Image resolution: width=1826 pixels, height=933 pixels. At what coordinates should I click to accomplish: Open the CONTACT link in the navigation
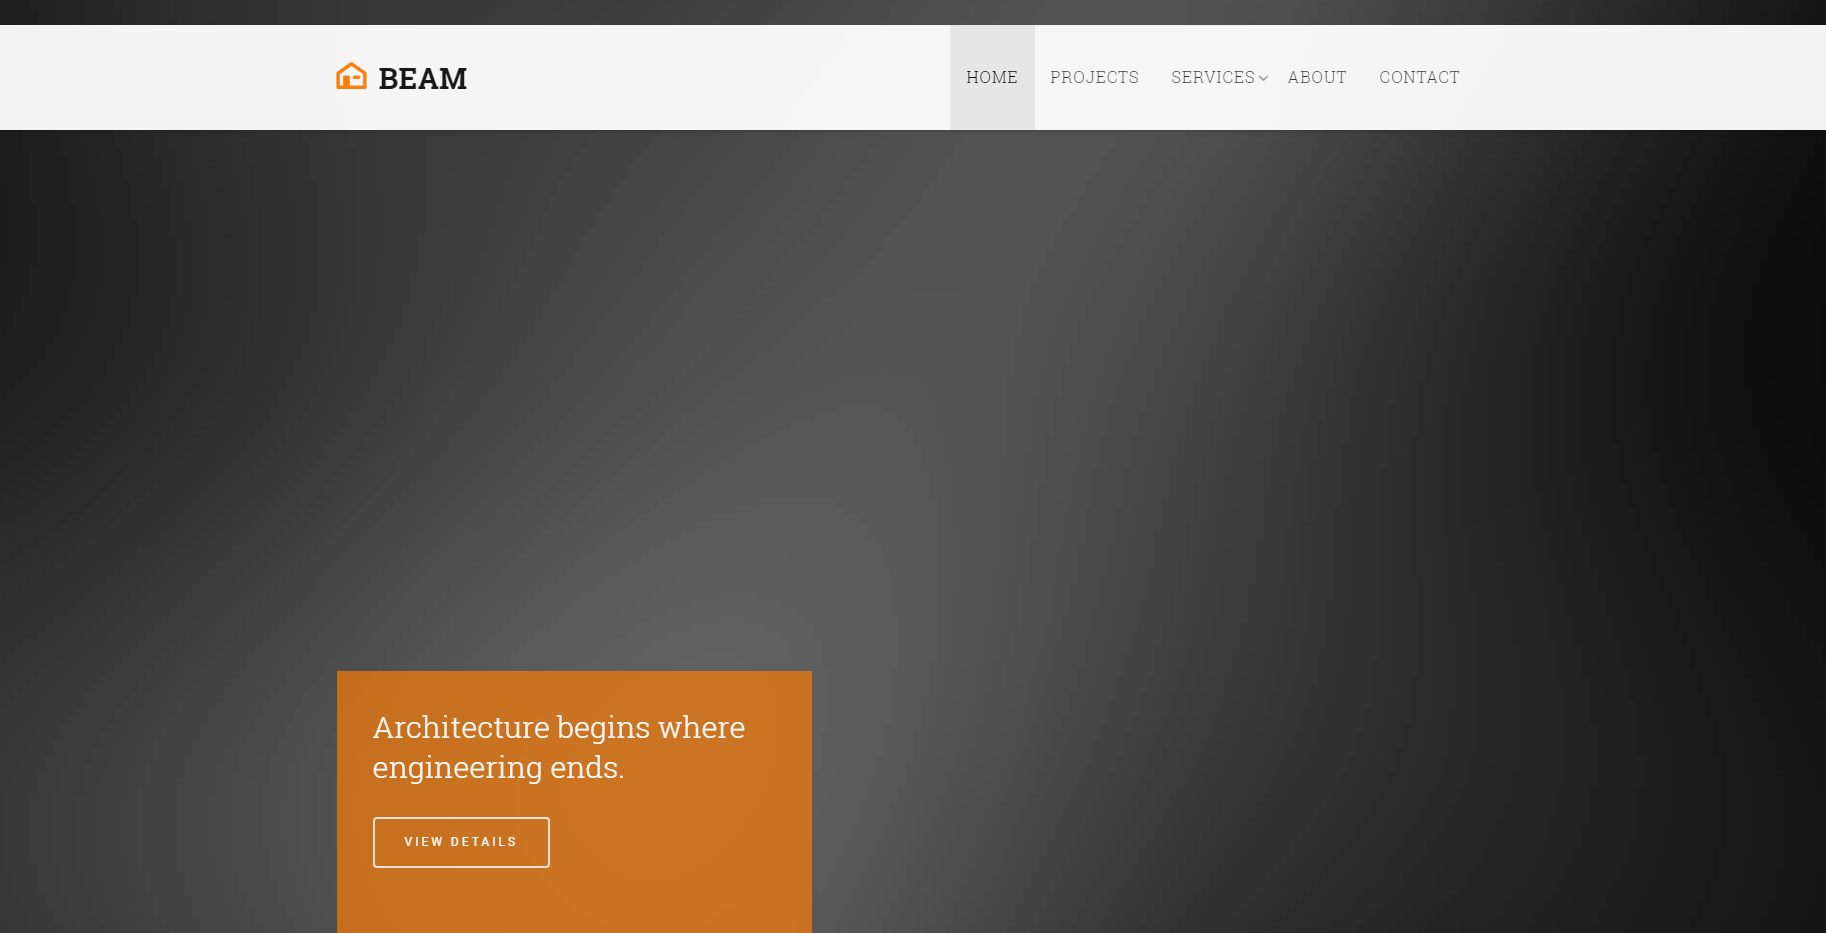[1419, 77]
